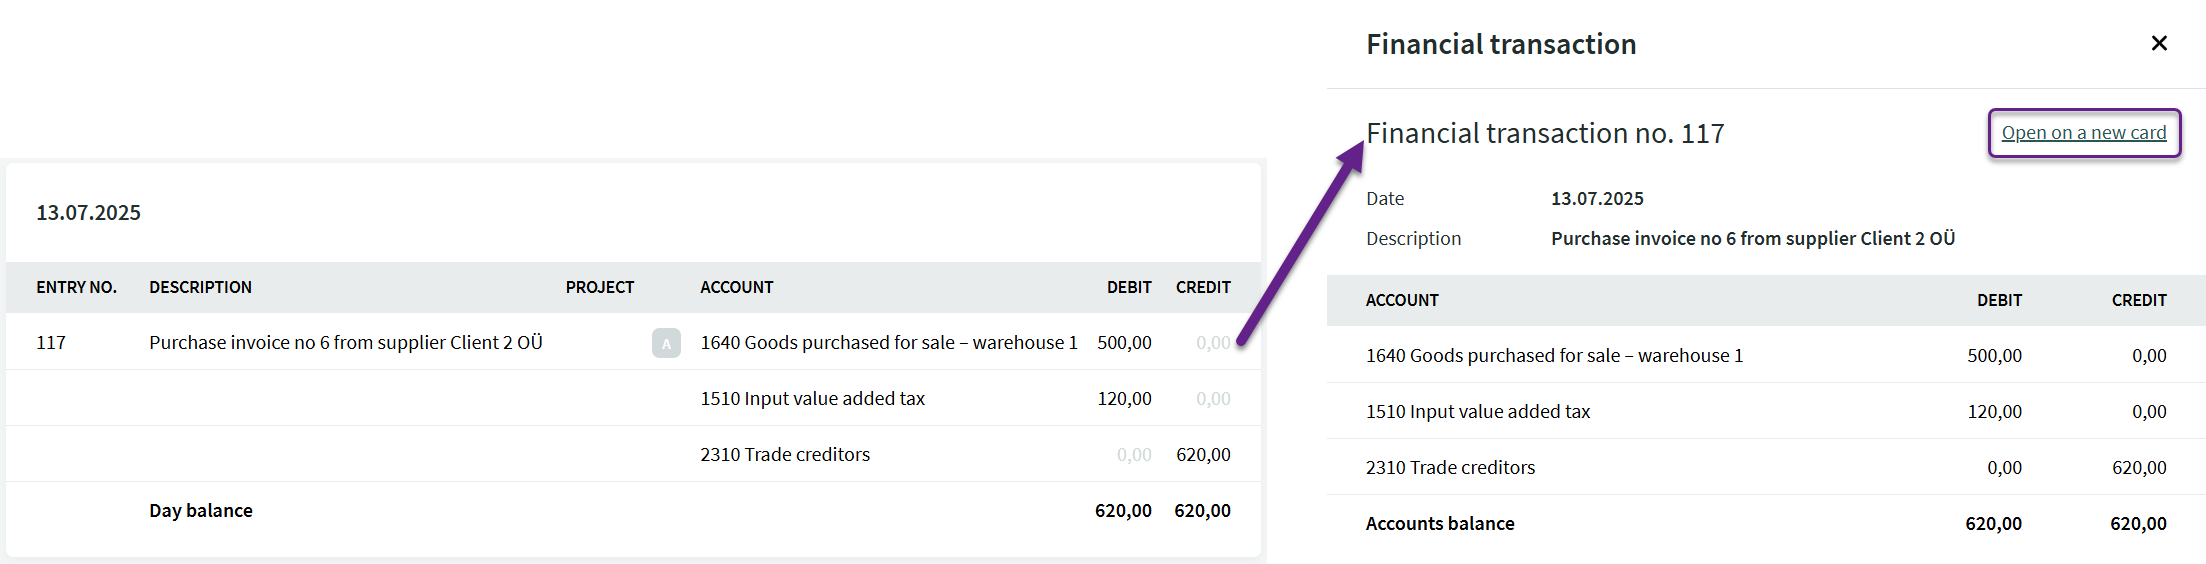
Task: Select '2310 Trade creditors' in the journal table
Action: [x=785, y=454]
